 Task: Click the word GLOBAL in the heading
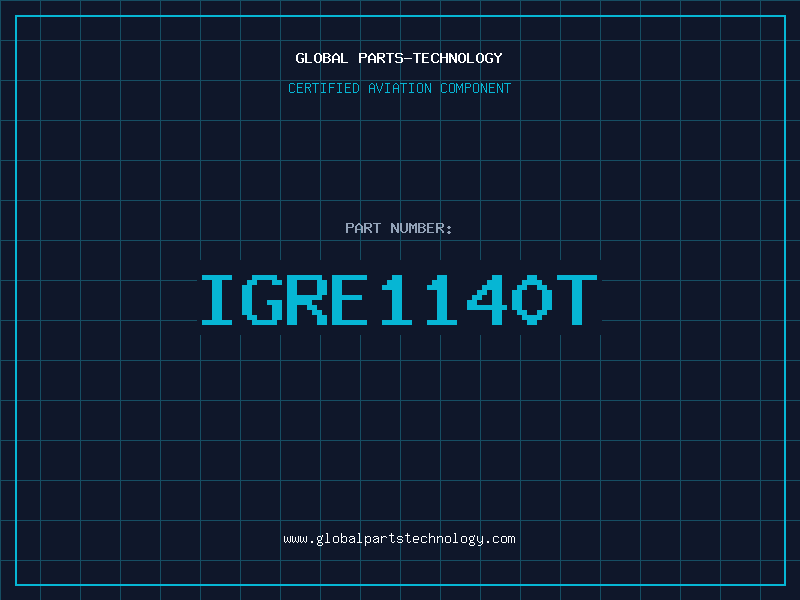click(321, 58)
